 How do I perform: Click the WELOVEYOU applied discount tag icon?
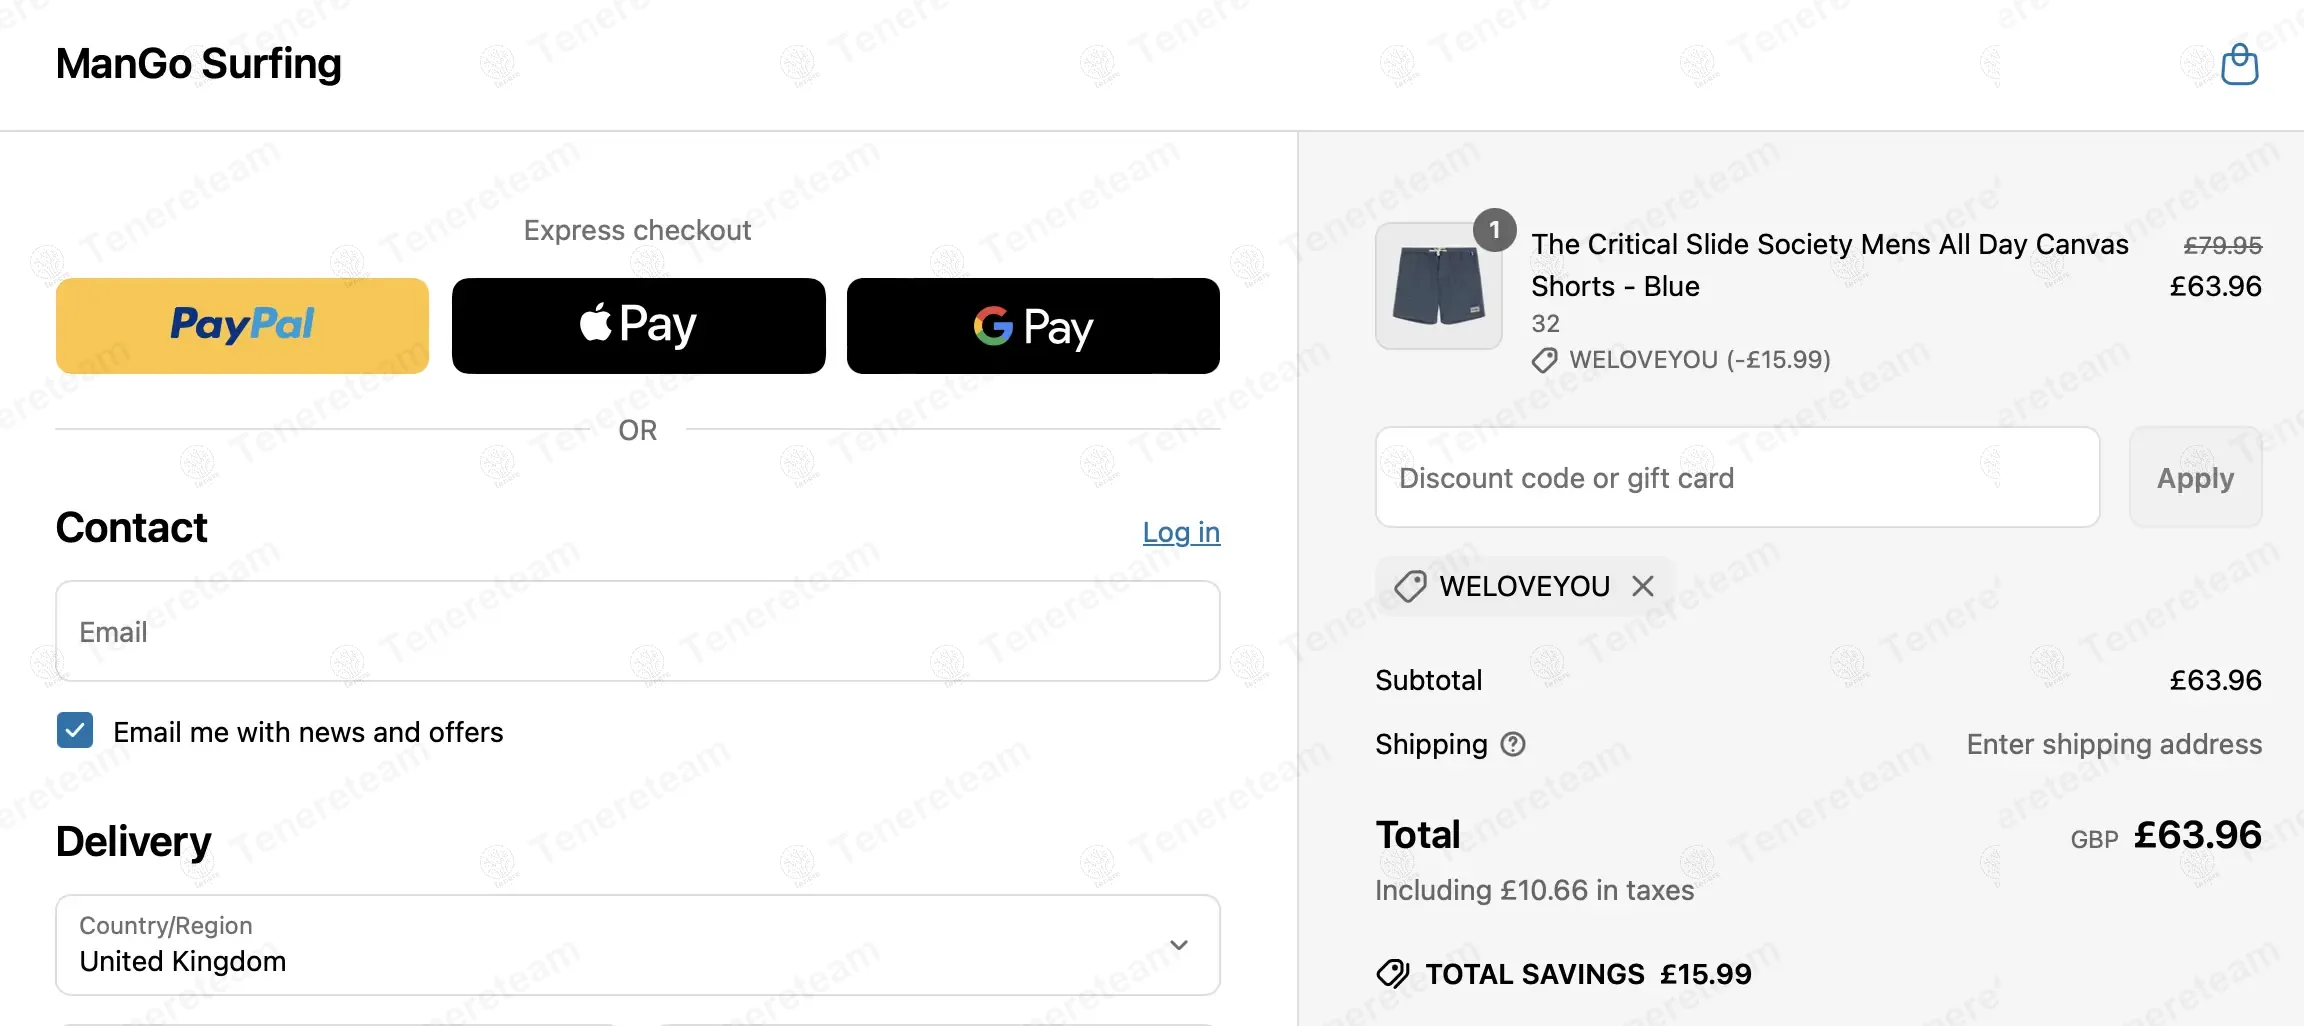click(1410, 586)
